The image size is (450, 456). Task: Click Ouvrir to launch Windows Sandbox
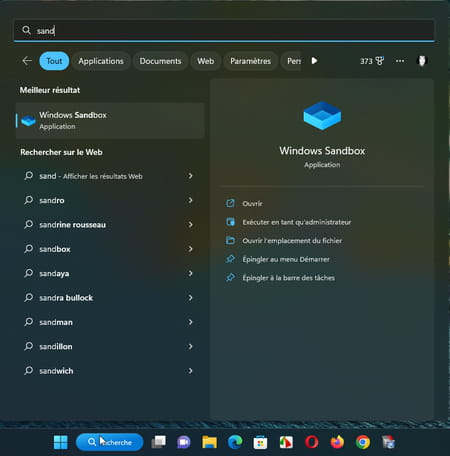252,203
